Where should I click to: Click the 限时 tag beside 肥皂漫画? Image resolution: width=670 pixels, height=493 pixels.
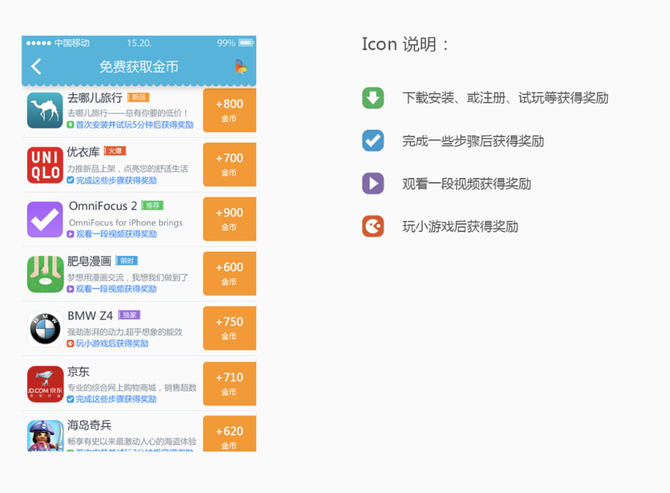pyautogui.click(x=126, y=261)
